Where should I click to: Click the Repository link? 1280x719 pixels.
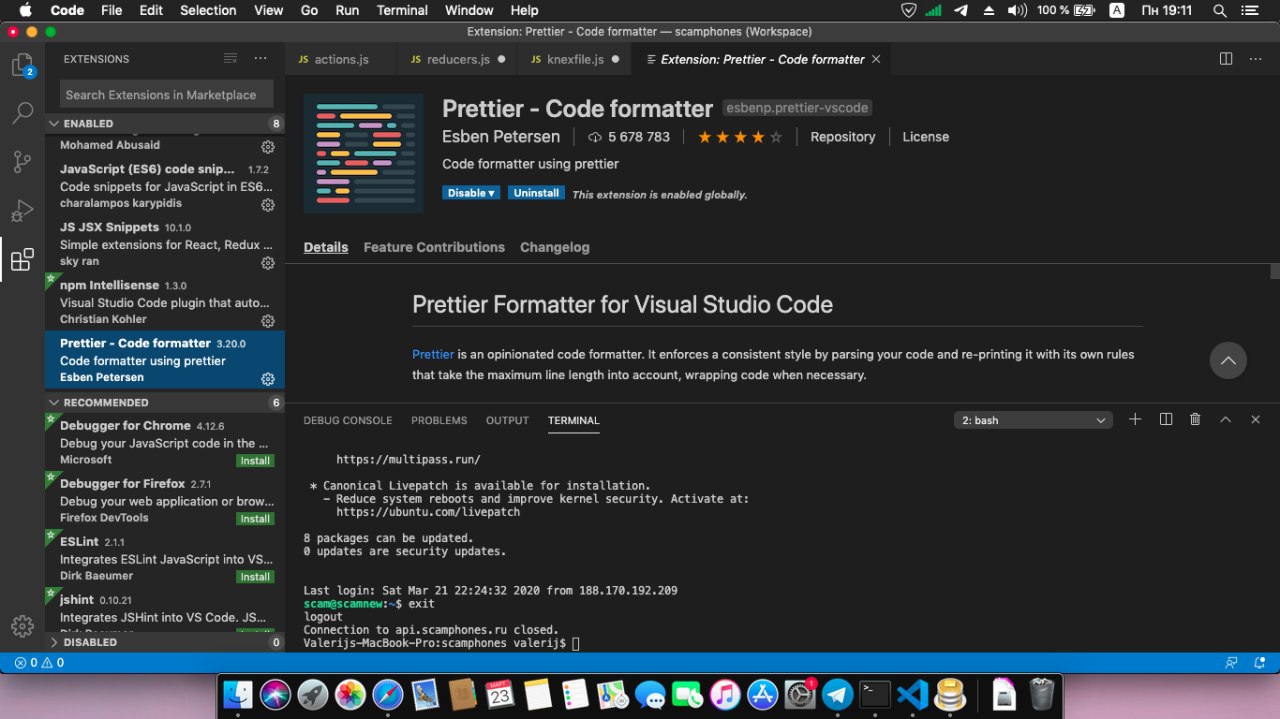[842, 137]
